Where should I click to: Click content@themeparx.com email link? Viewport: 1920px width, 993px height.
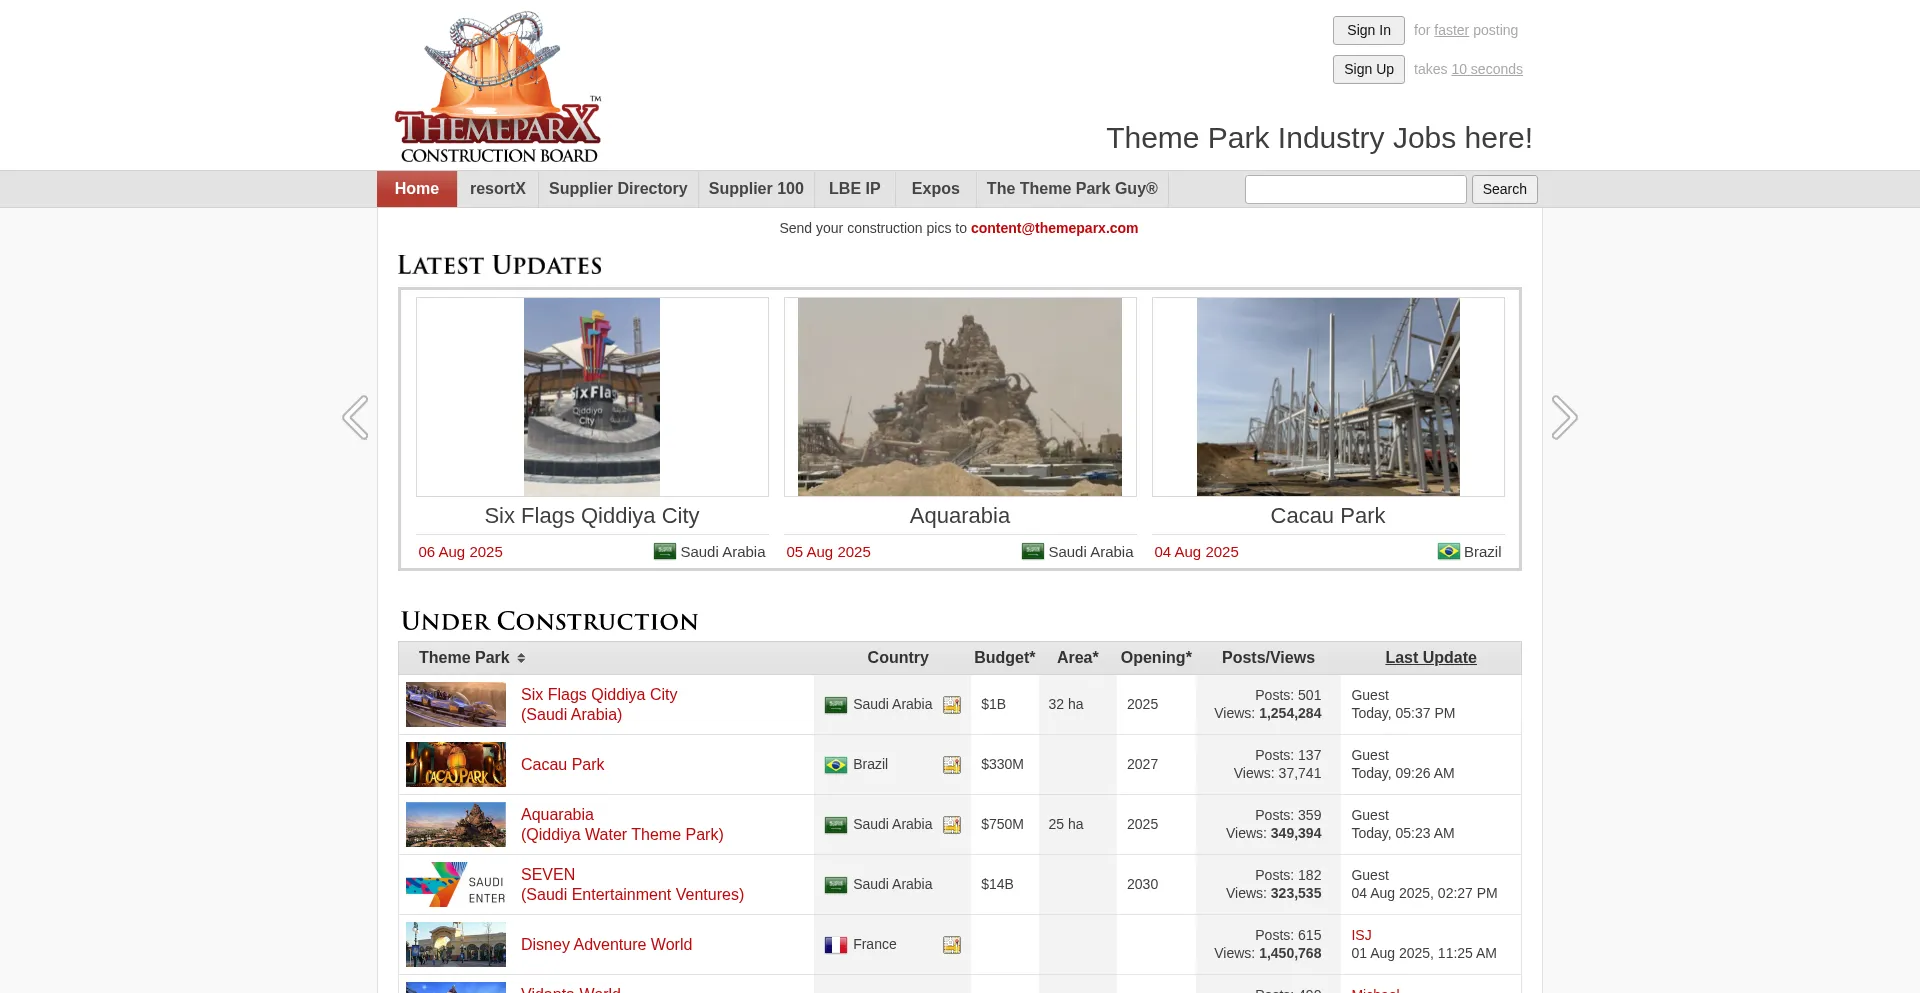coord(1054,228)
